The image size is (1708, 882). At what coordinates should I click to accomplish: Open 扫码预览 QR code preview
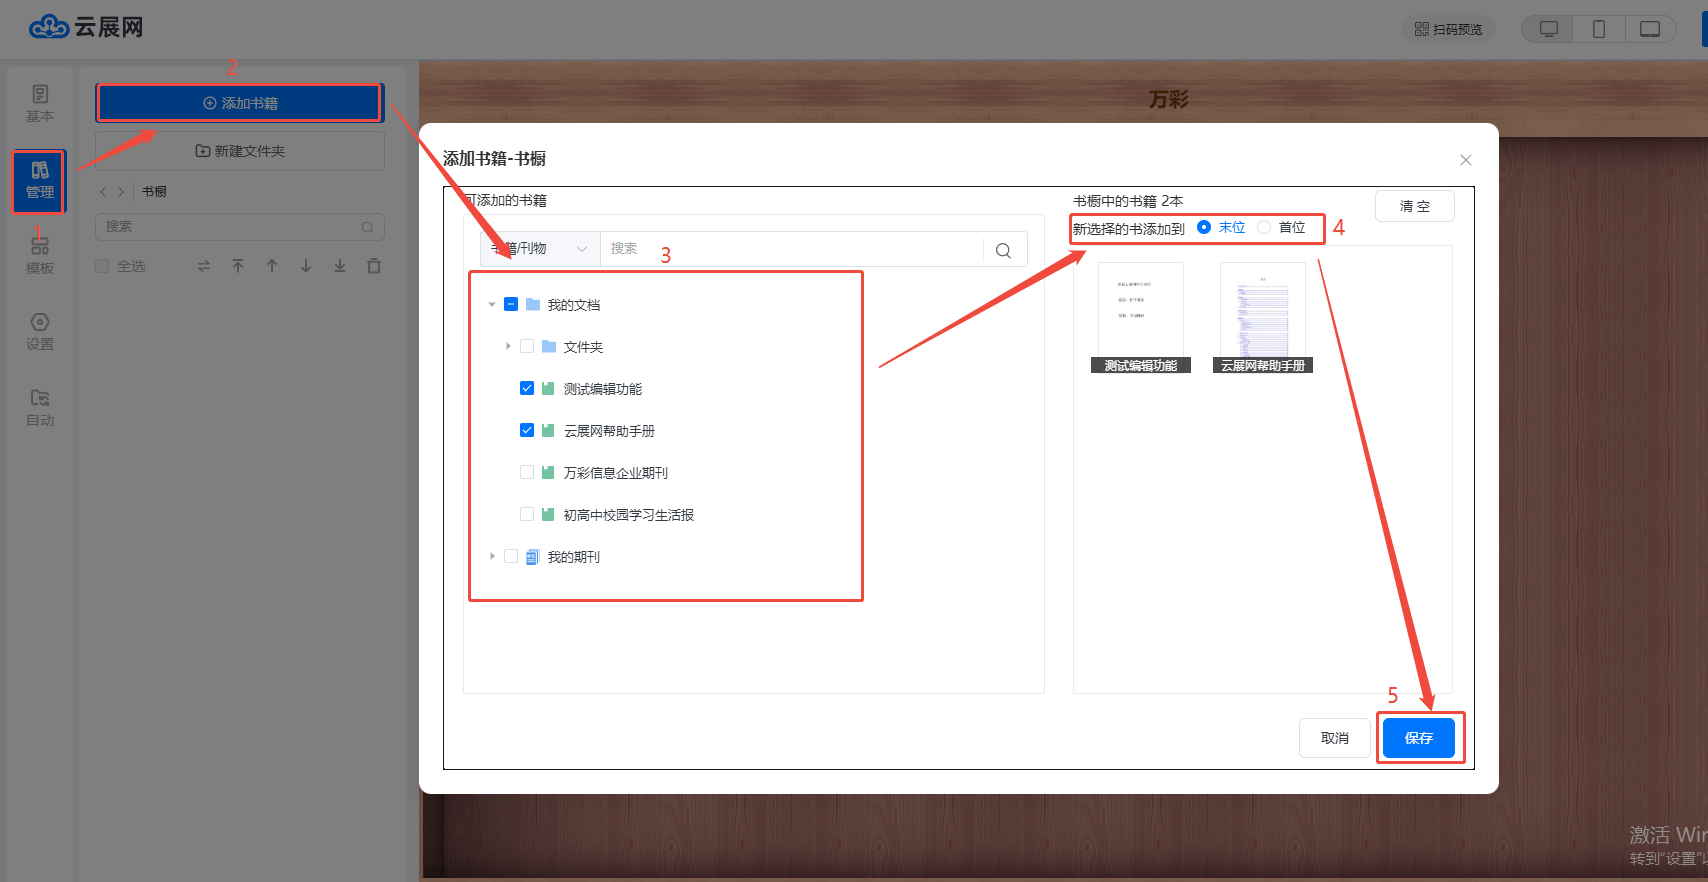1448,29
